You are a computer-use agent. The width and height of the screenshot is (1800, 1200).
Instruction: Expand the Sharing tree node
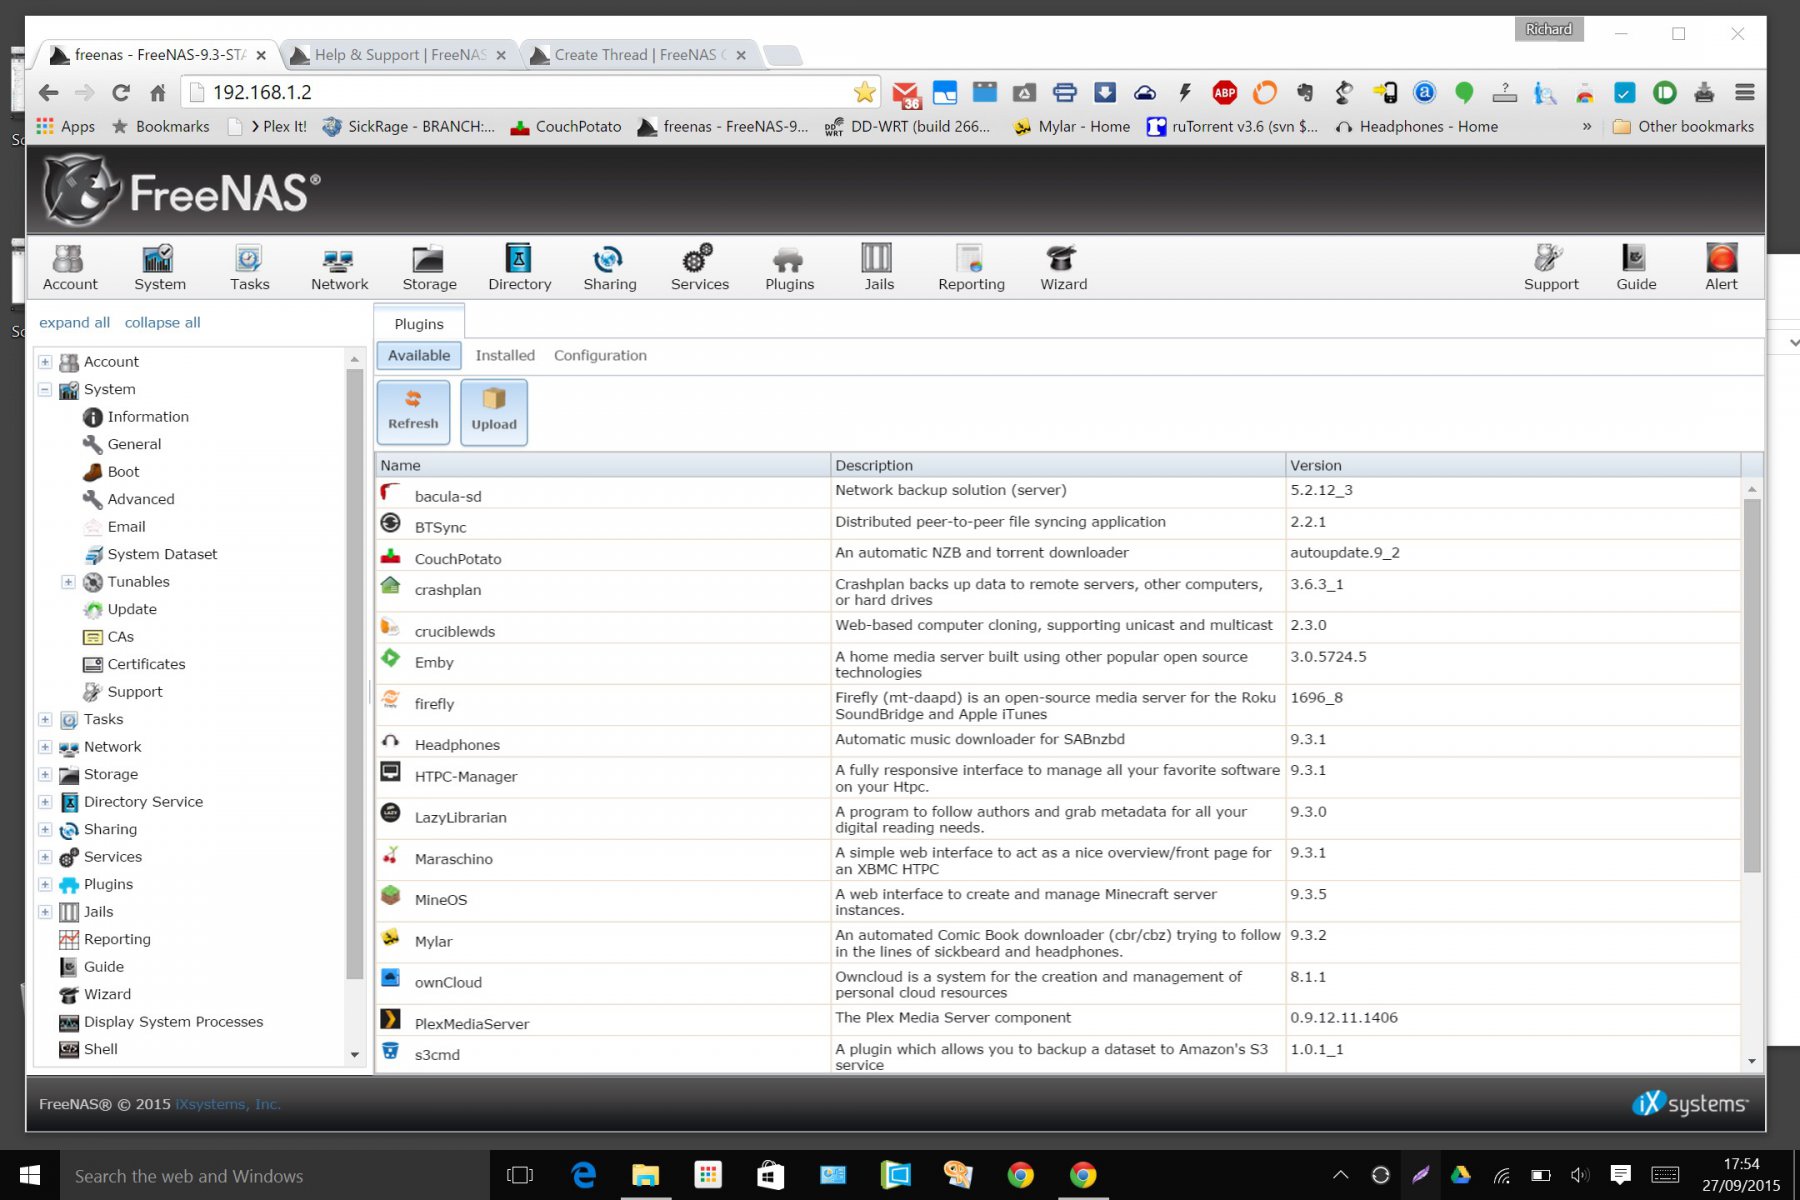click(45, 829)
